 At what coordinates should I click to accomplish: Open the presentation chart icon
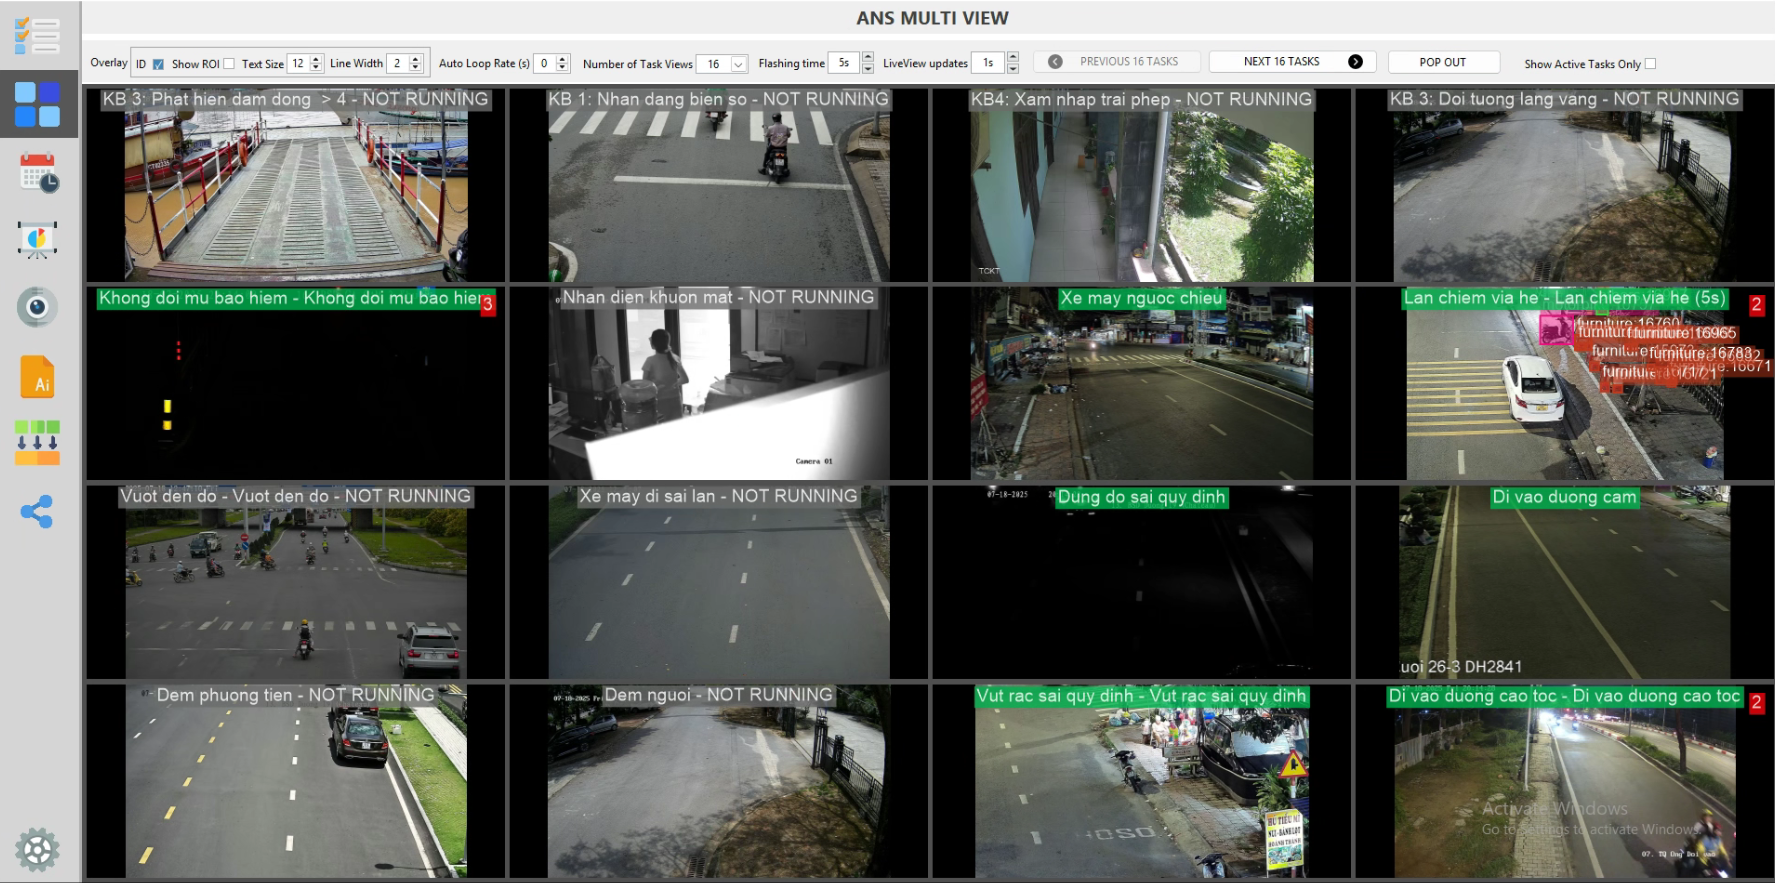pyautogui.click(x=37, y=240)
